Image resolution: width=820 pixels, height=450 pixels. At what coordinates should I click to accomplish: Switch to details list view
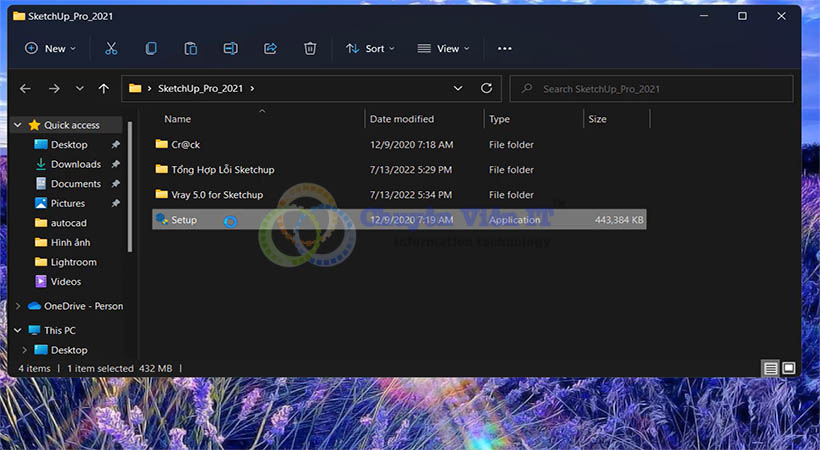pyautogui.click(x=771, y=368)
